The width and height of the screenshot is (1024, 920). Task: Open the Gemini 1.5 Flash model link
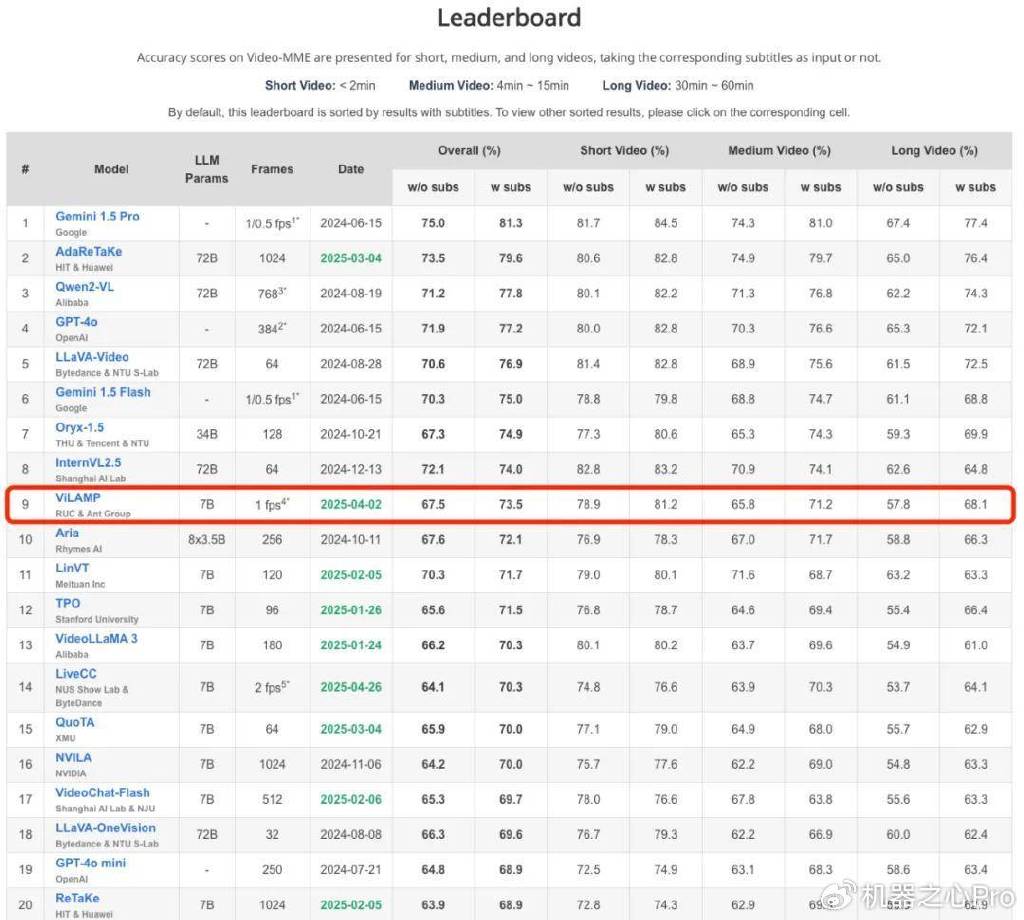click(x=103, y=392)
